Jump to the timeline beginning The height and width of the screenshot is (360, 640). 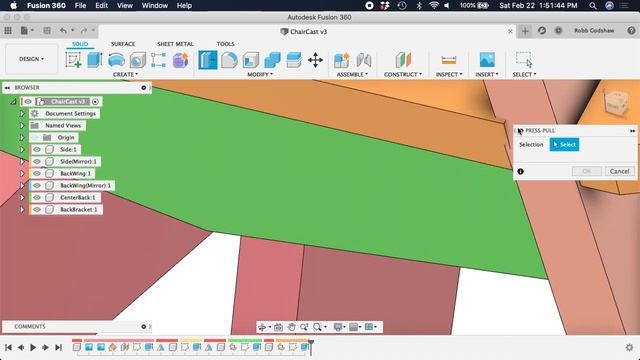click(x=8, y=347)
